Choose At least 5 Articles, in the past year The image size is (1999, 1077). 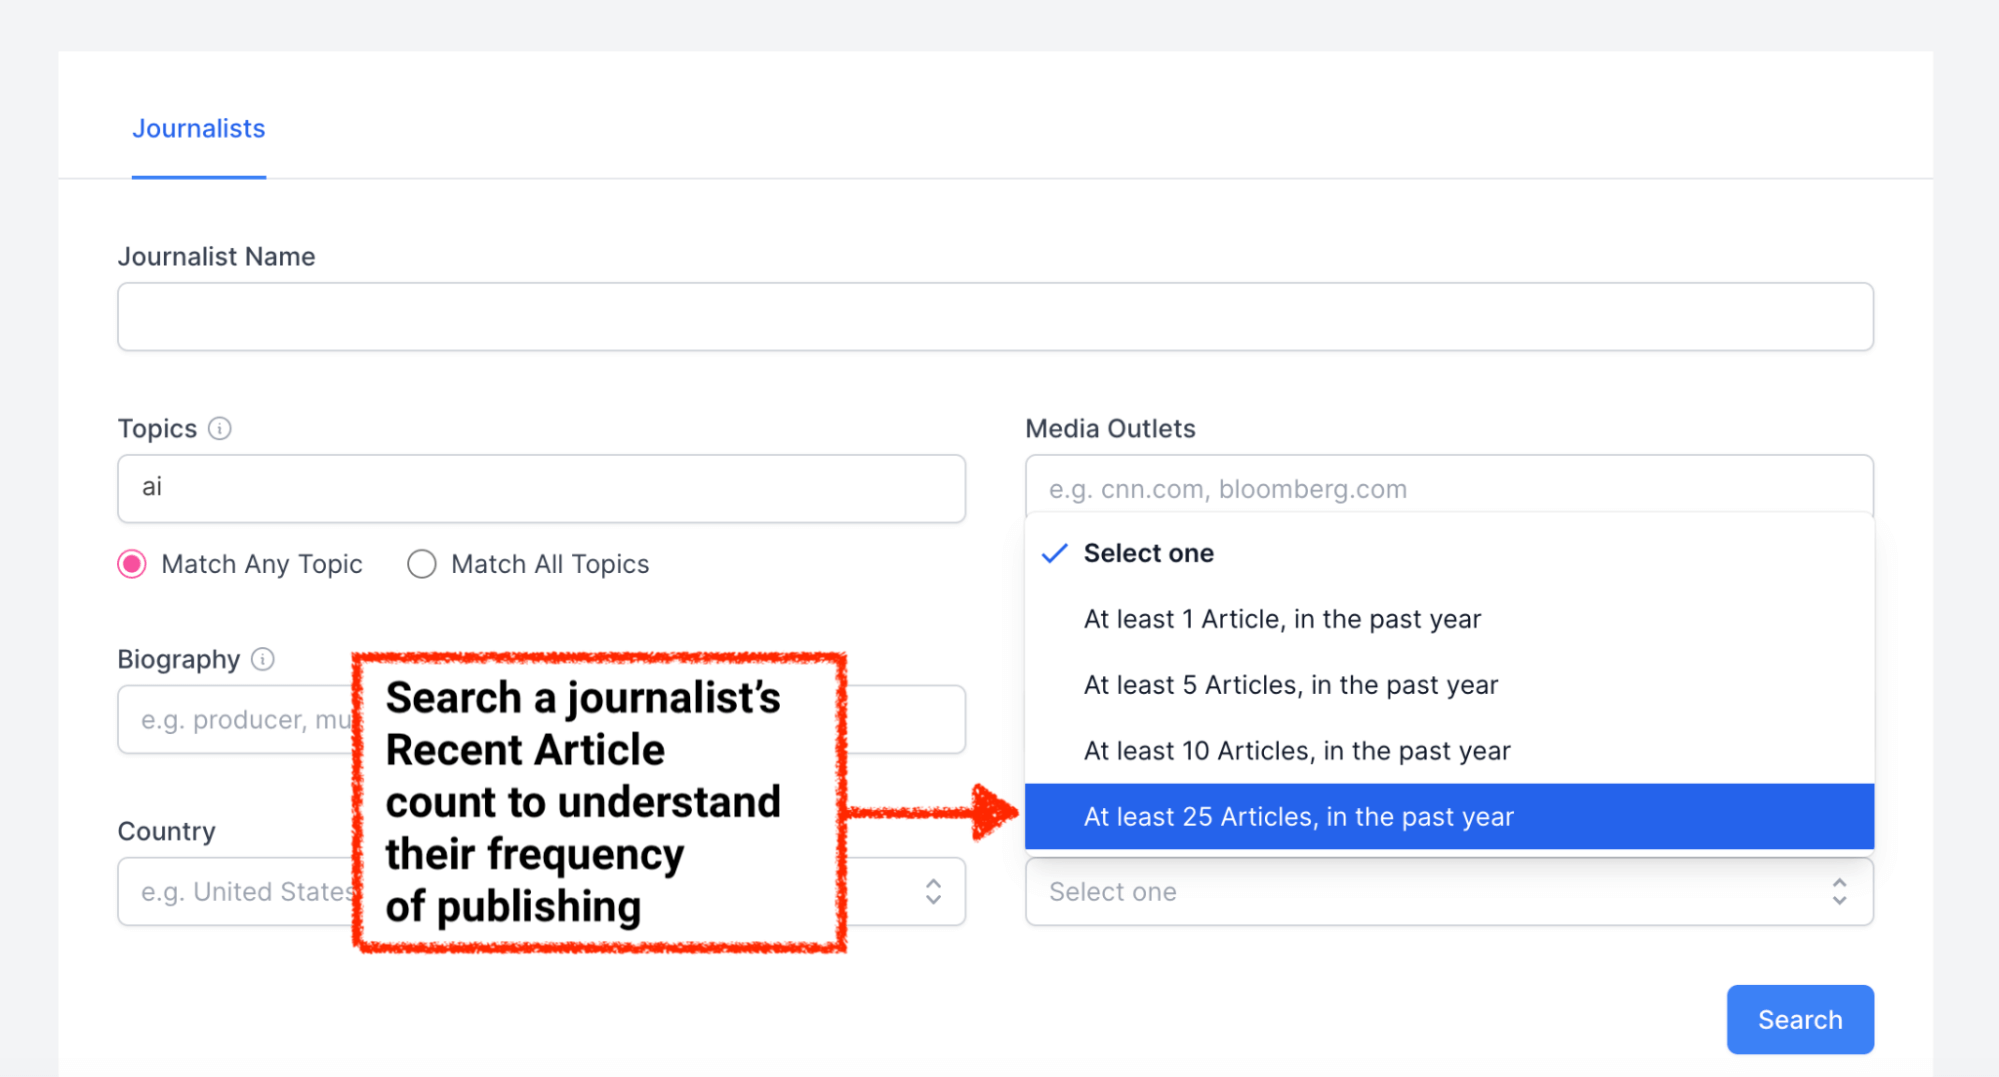1290,684
